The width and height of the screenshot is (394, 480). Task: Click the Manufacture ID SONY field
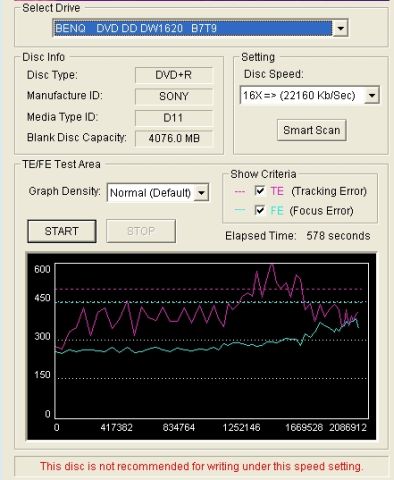click(x=174, y=96)
